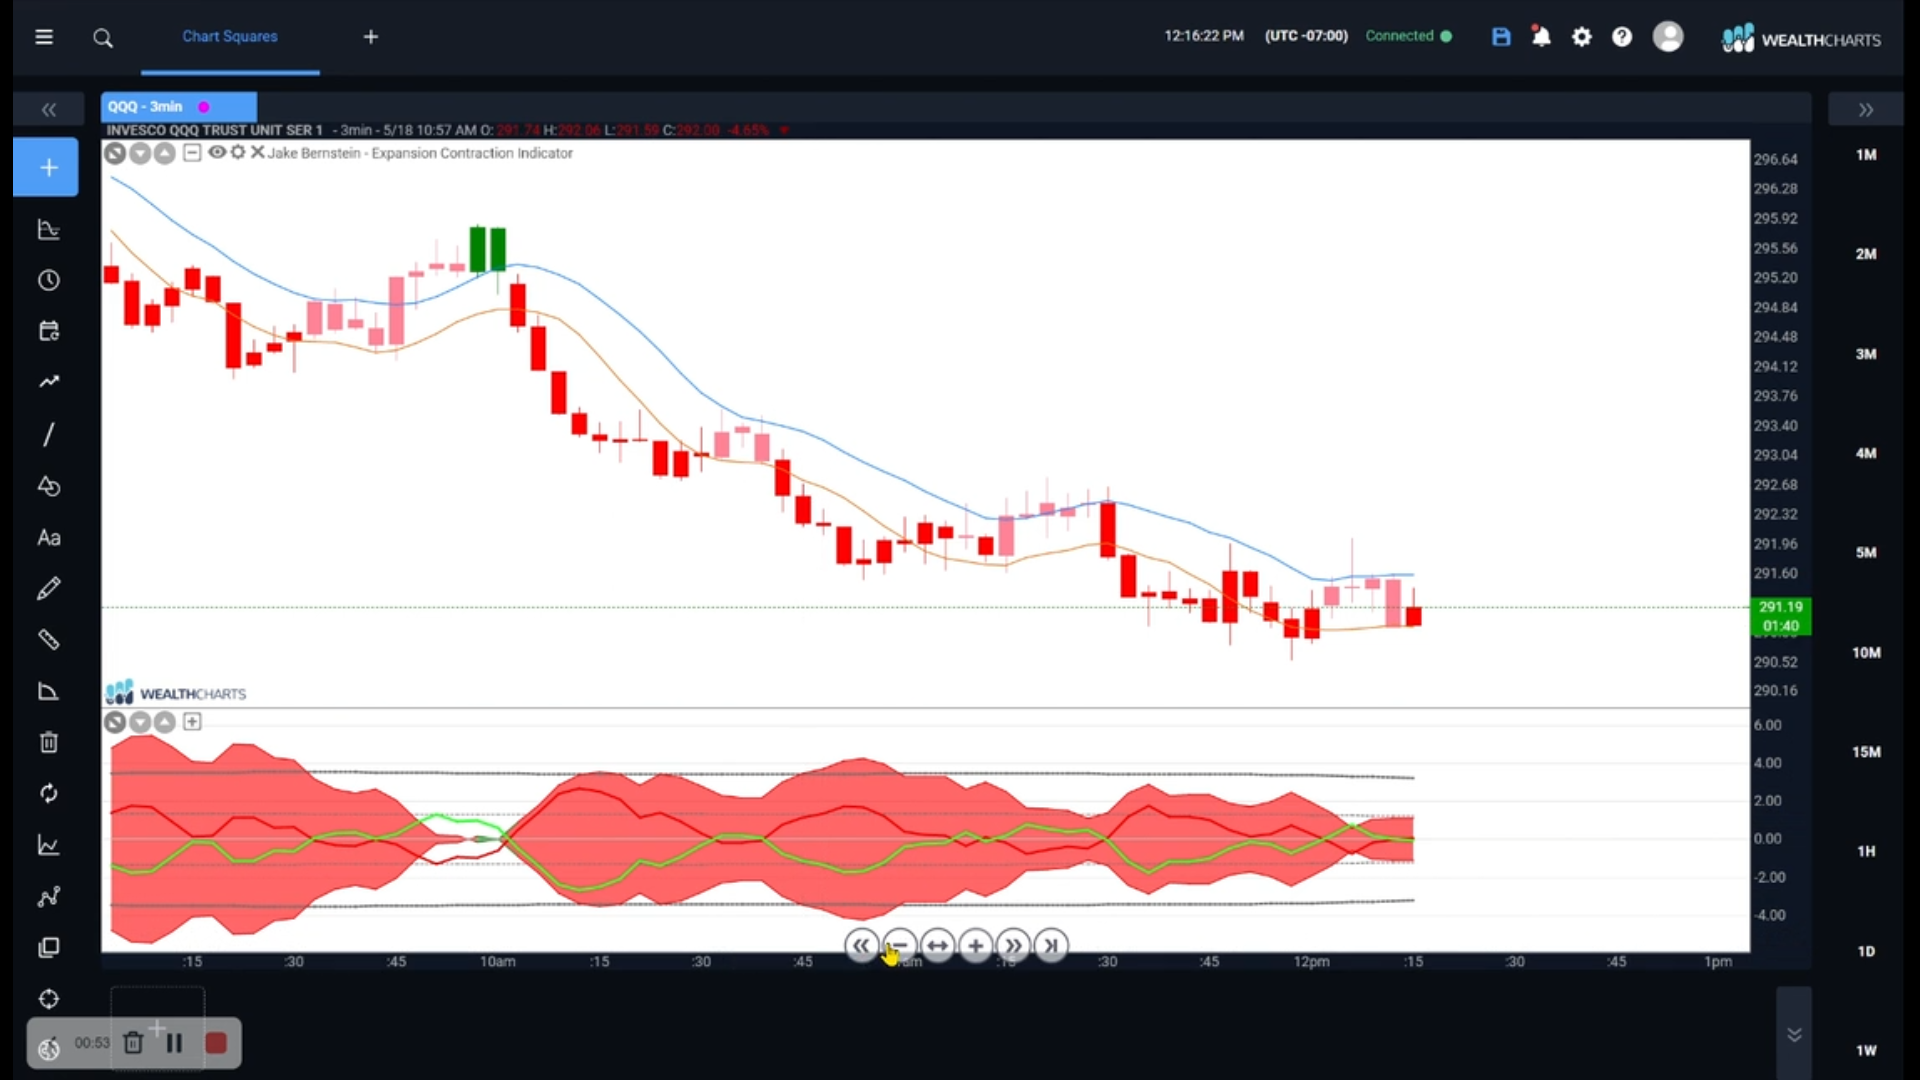Select the 4M timeframe

(1866, 453)
